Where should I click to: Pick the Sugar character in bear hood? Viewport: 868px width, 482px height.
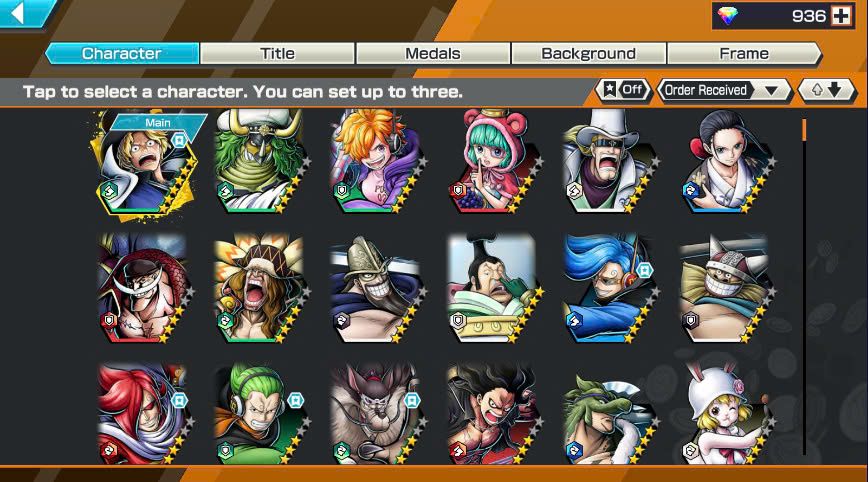click(x=494, y=161)
